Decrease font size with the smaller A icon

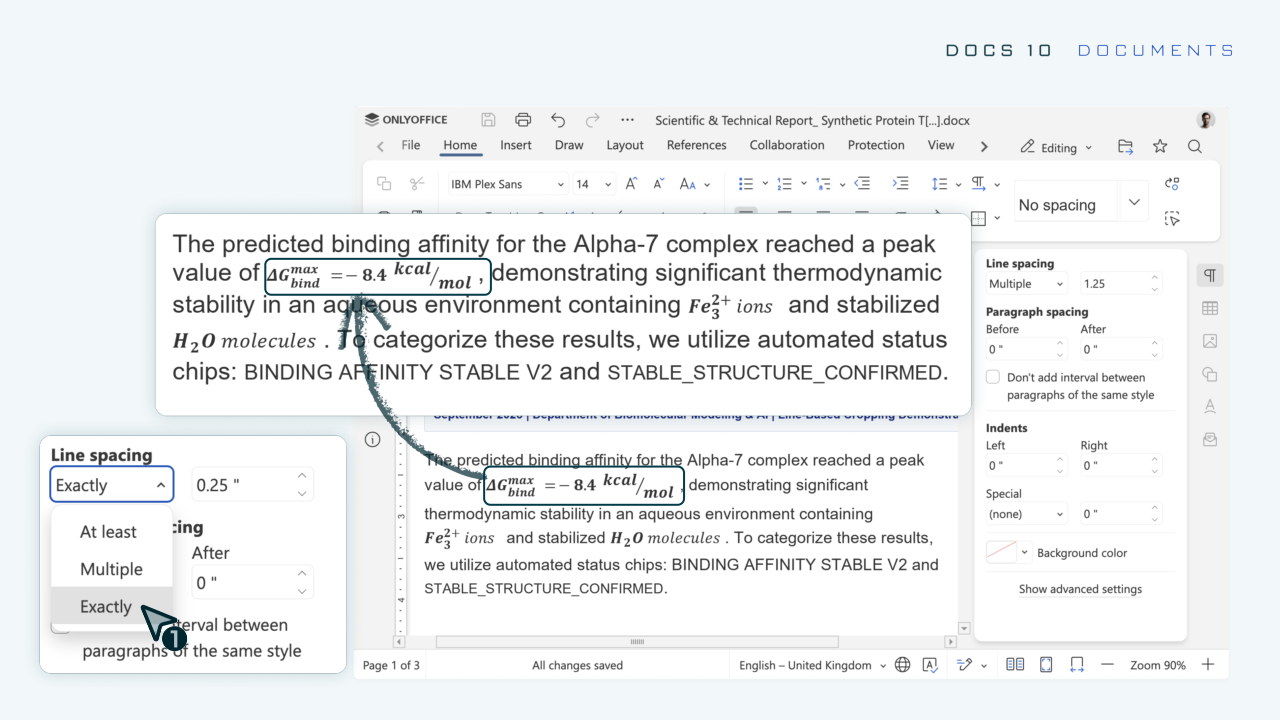coord(659,184)
